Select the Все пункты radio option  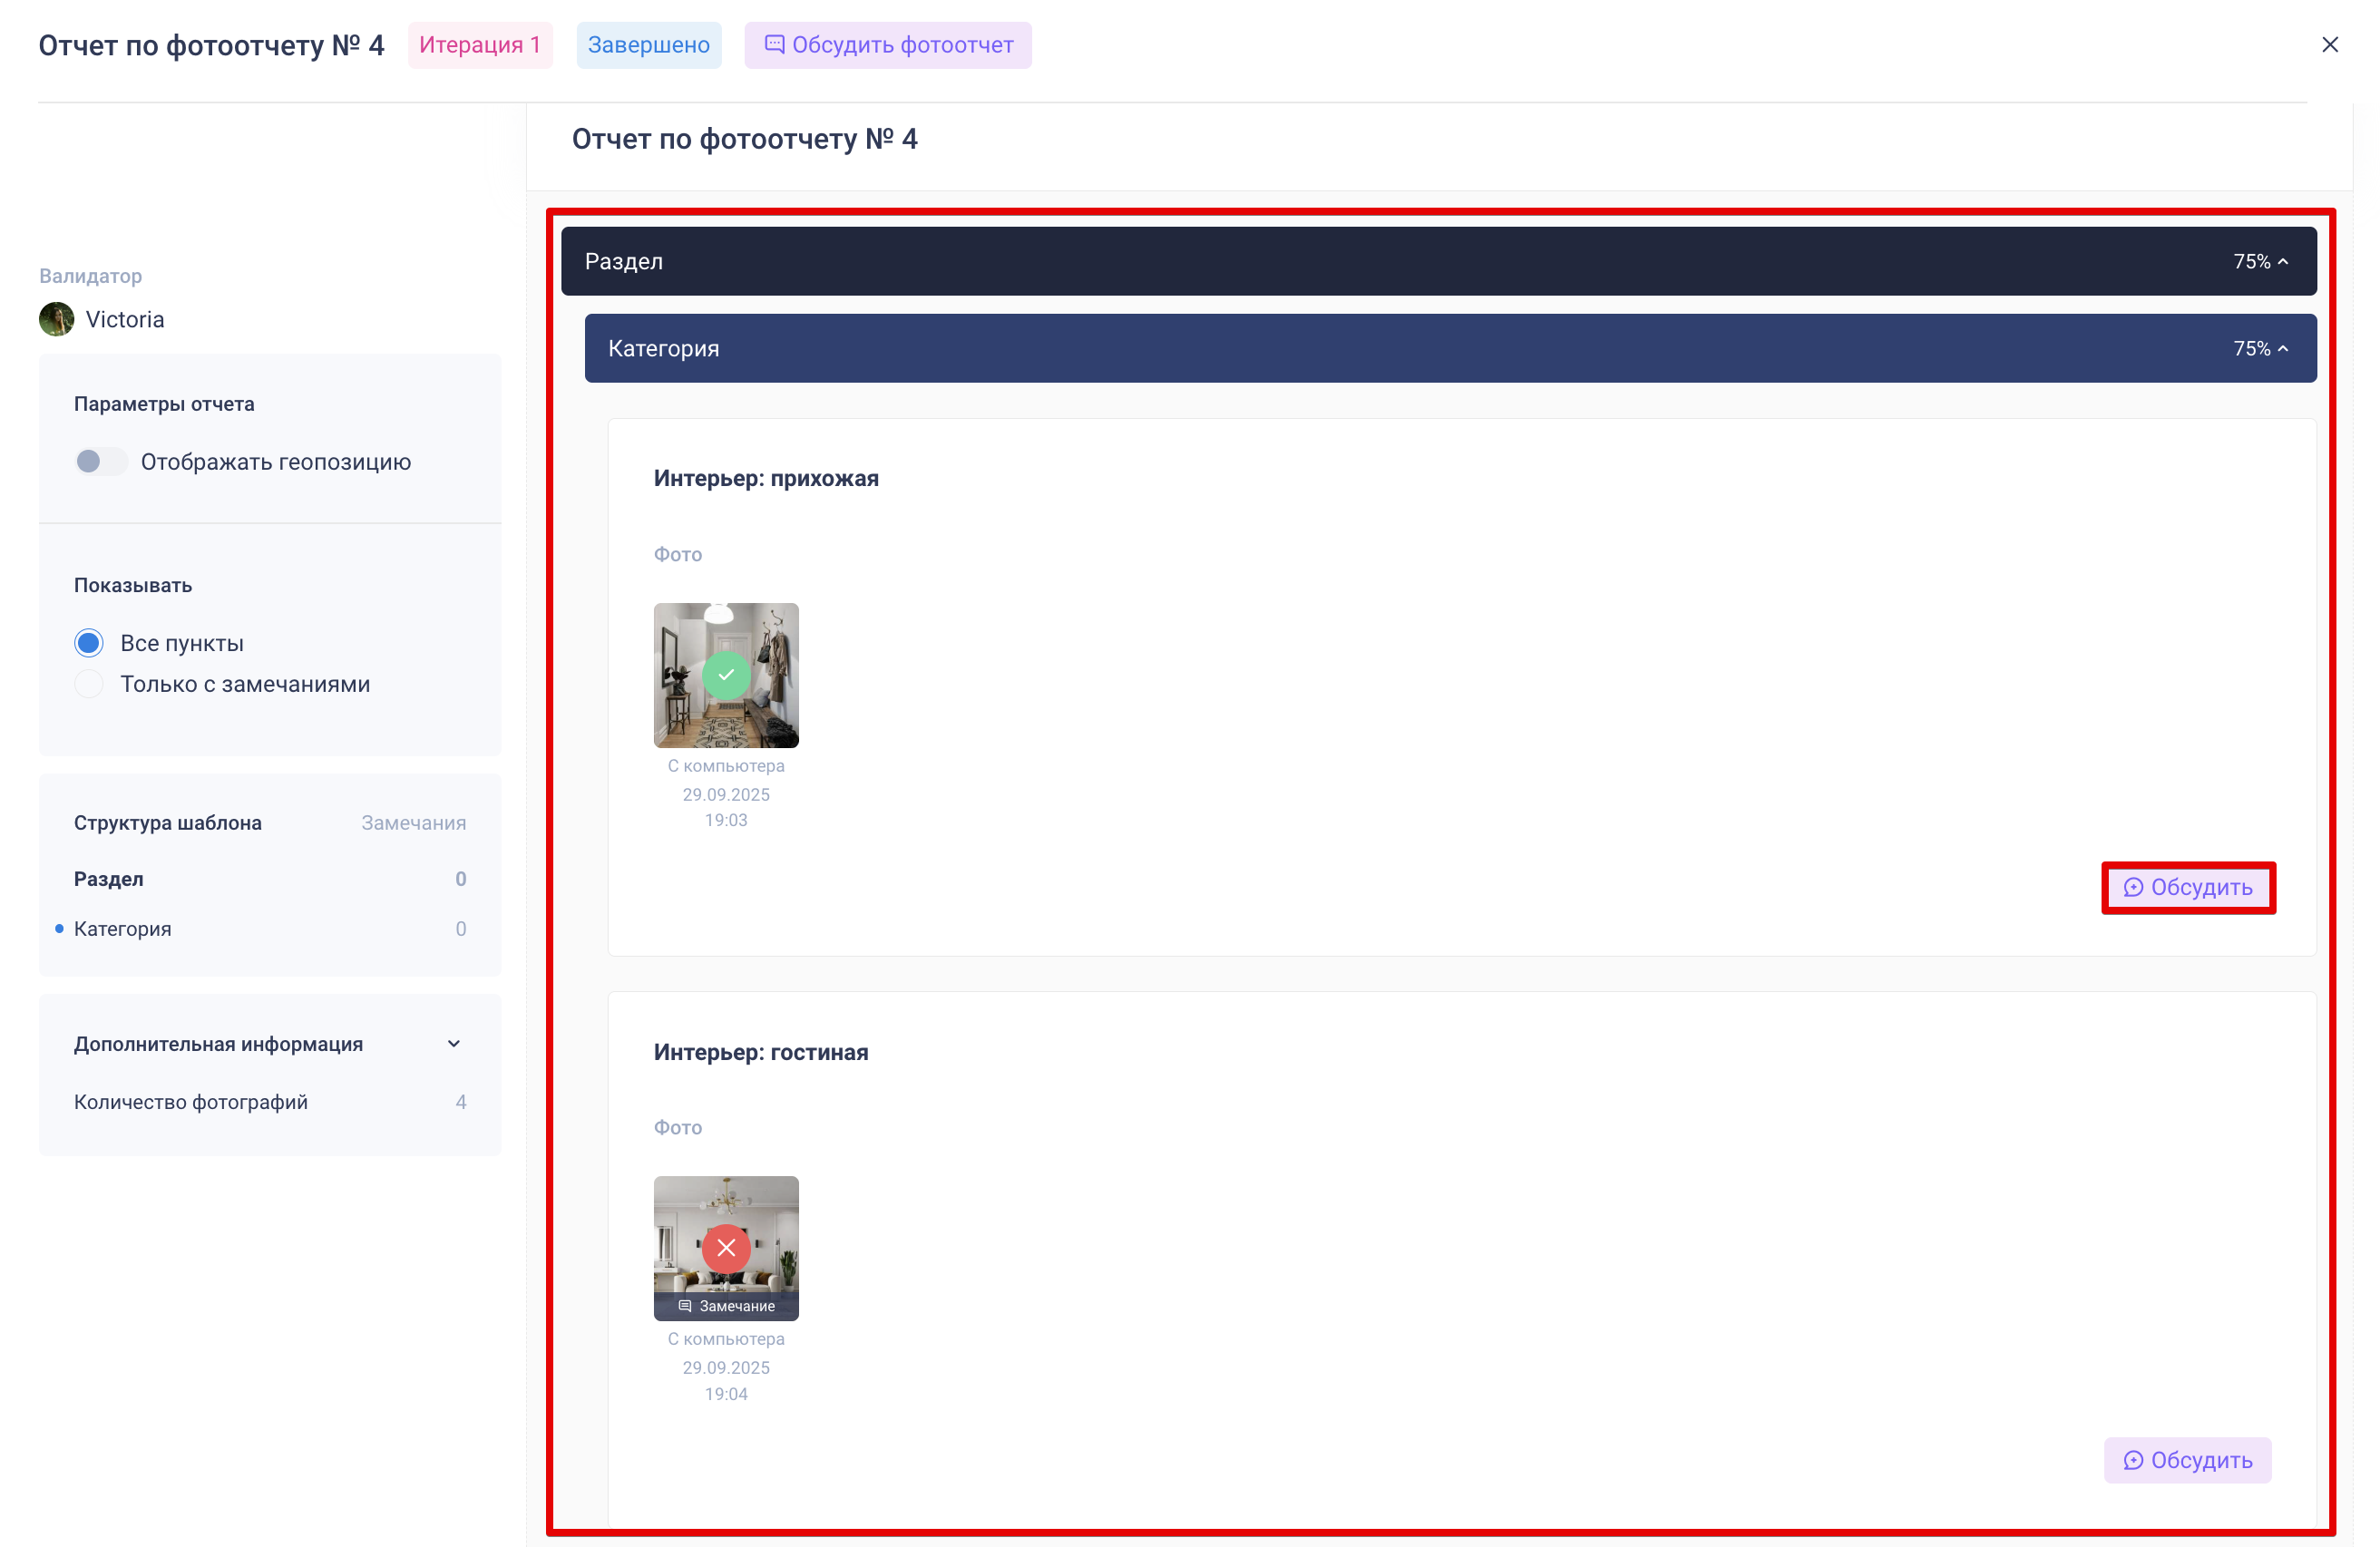pos(89,643)
